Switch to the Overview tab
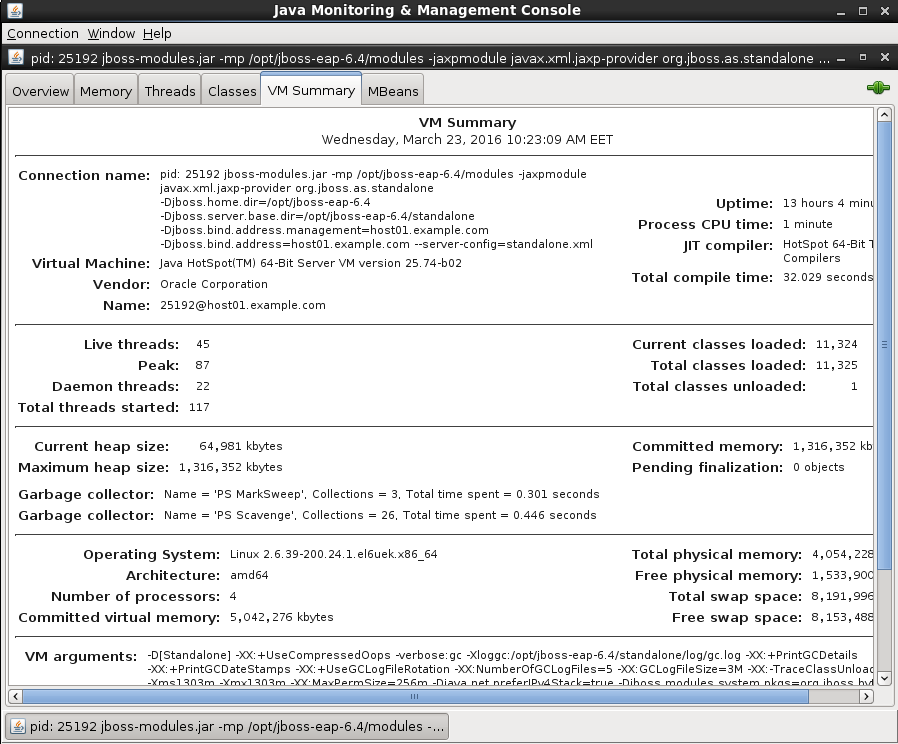Screen dimensions: 898x744 [x=40, y=91]
